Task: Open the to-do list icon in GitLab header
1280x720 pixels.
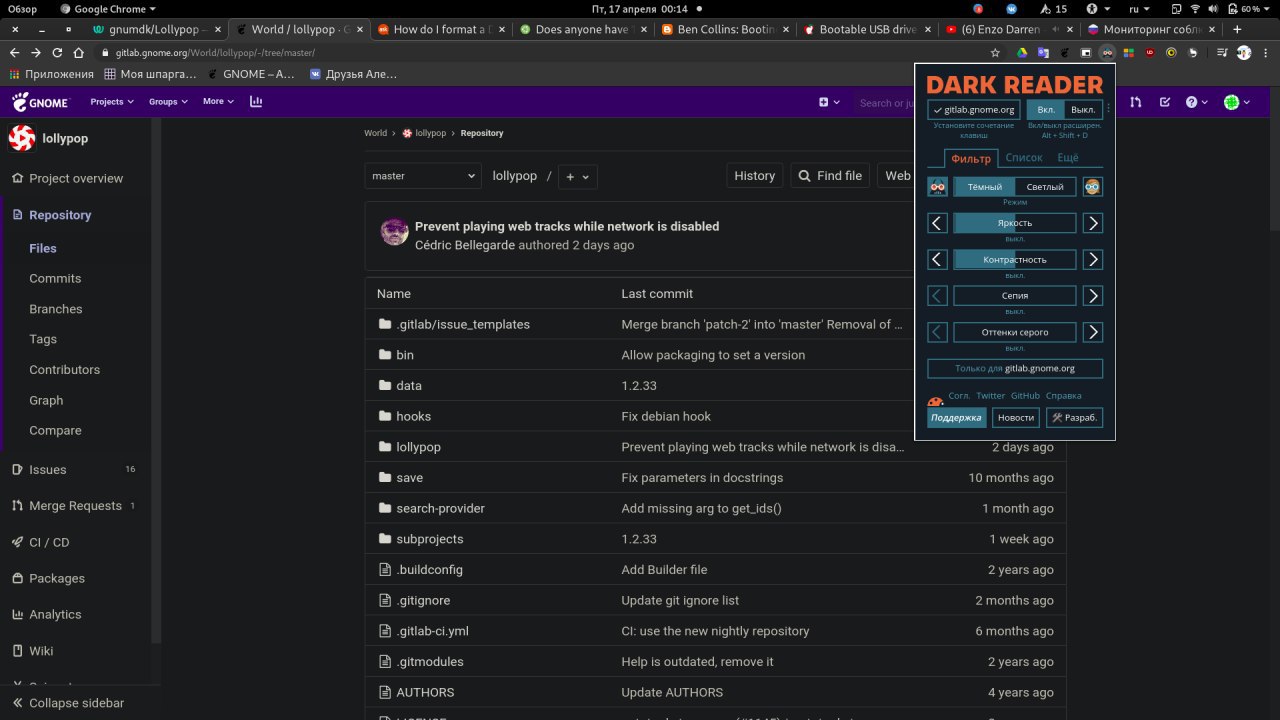Action: point(1165,102)
